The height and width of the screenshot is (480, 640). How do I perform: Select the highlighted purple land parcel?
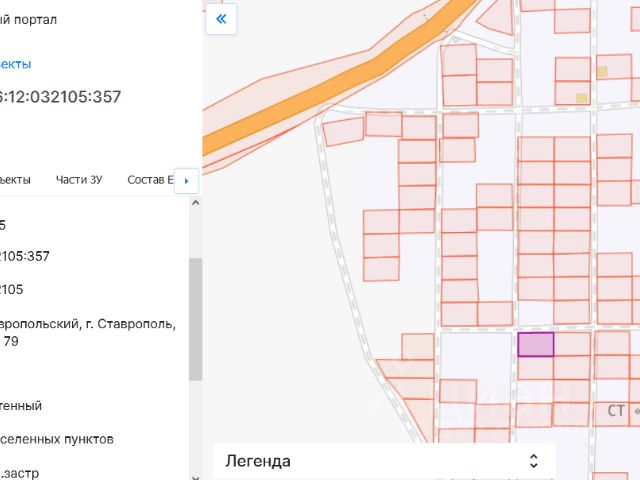pos(536,344)
